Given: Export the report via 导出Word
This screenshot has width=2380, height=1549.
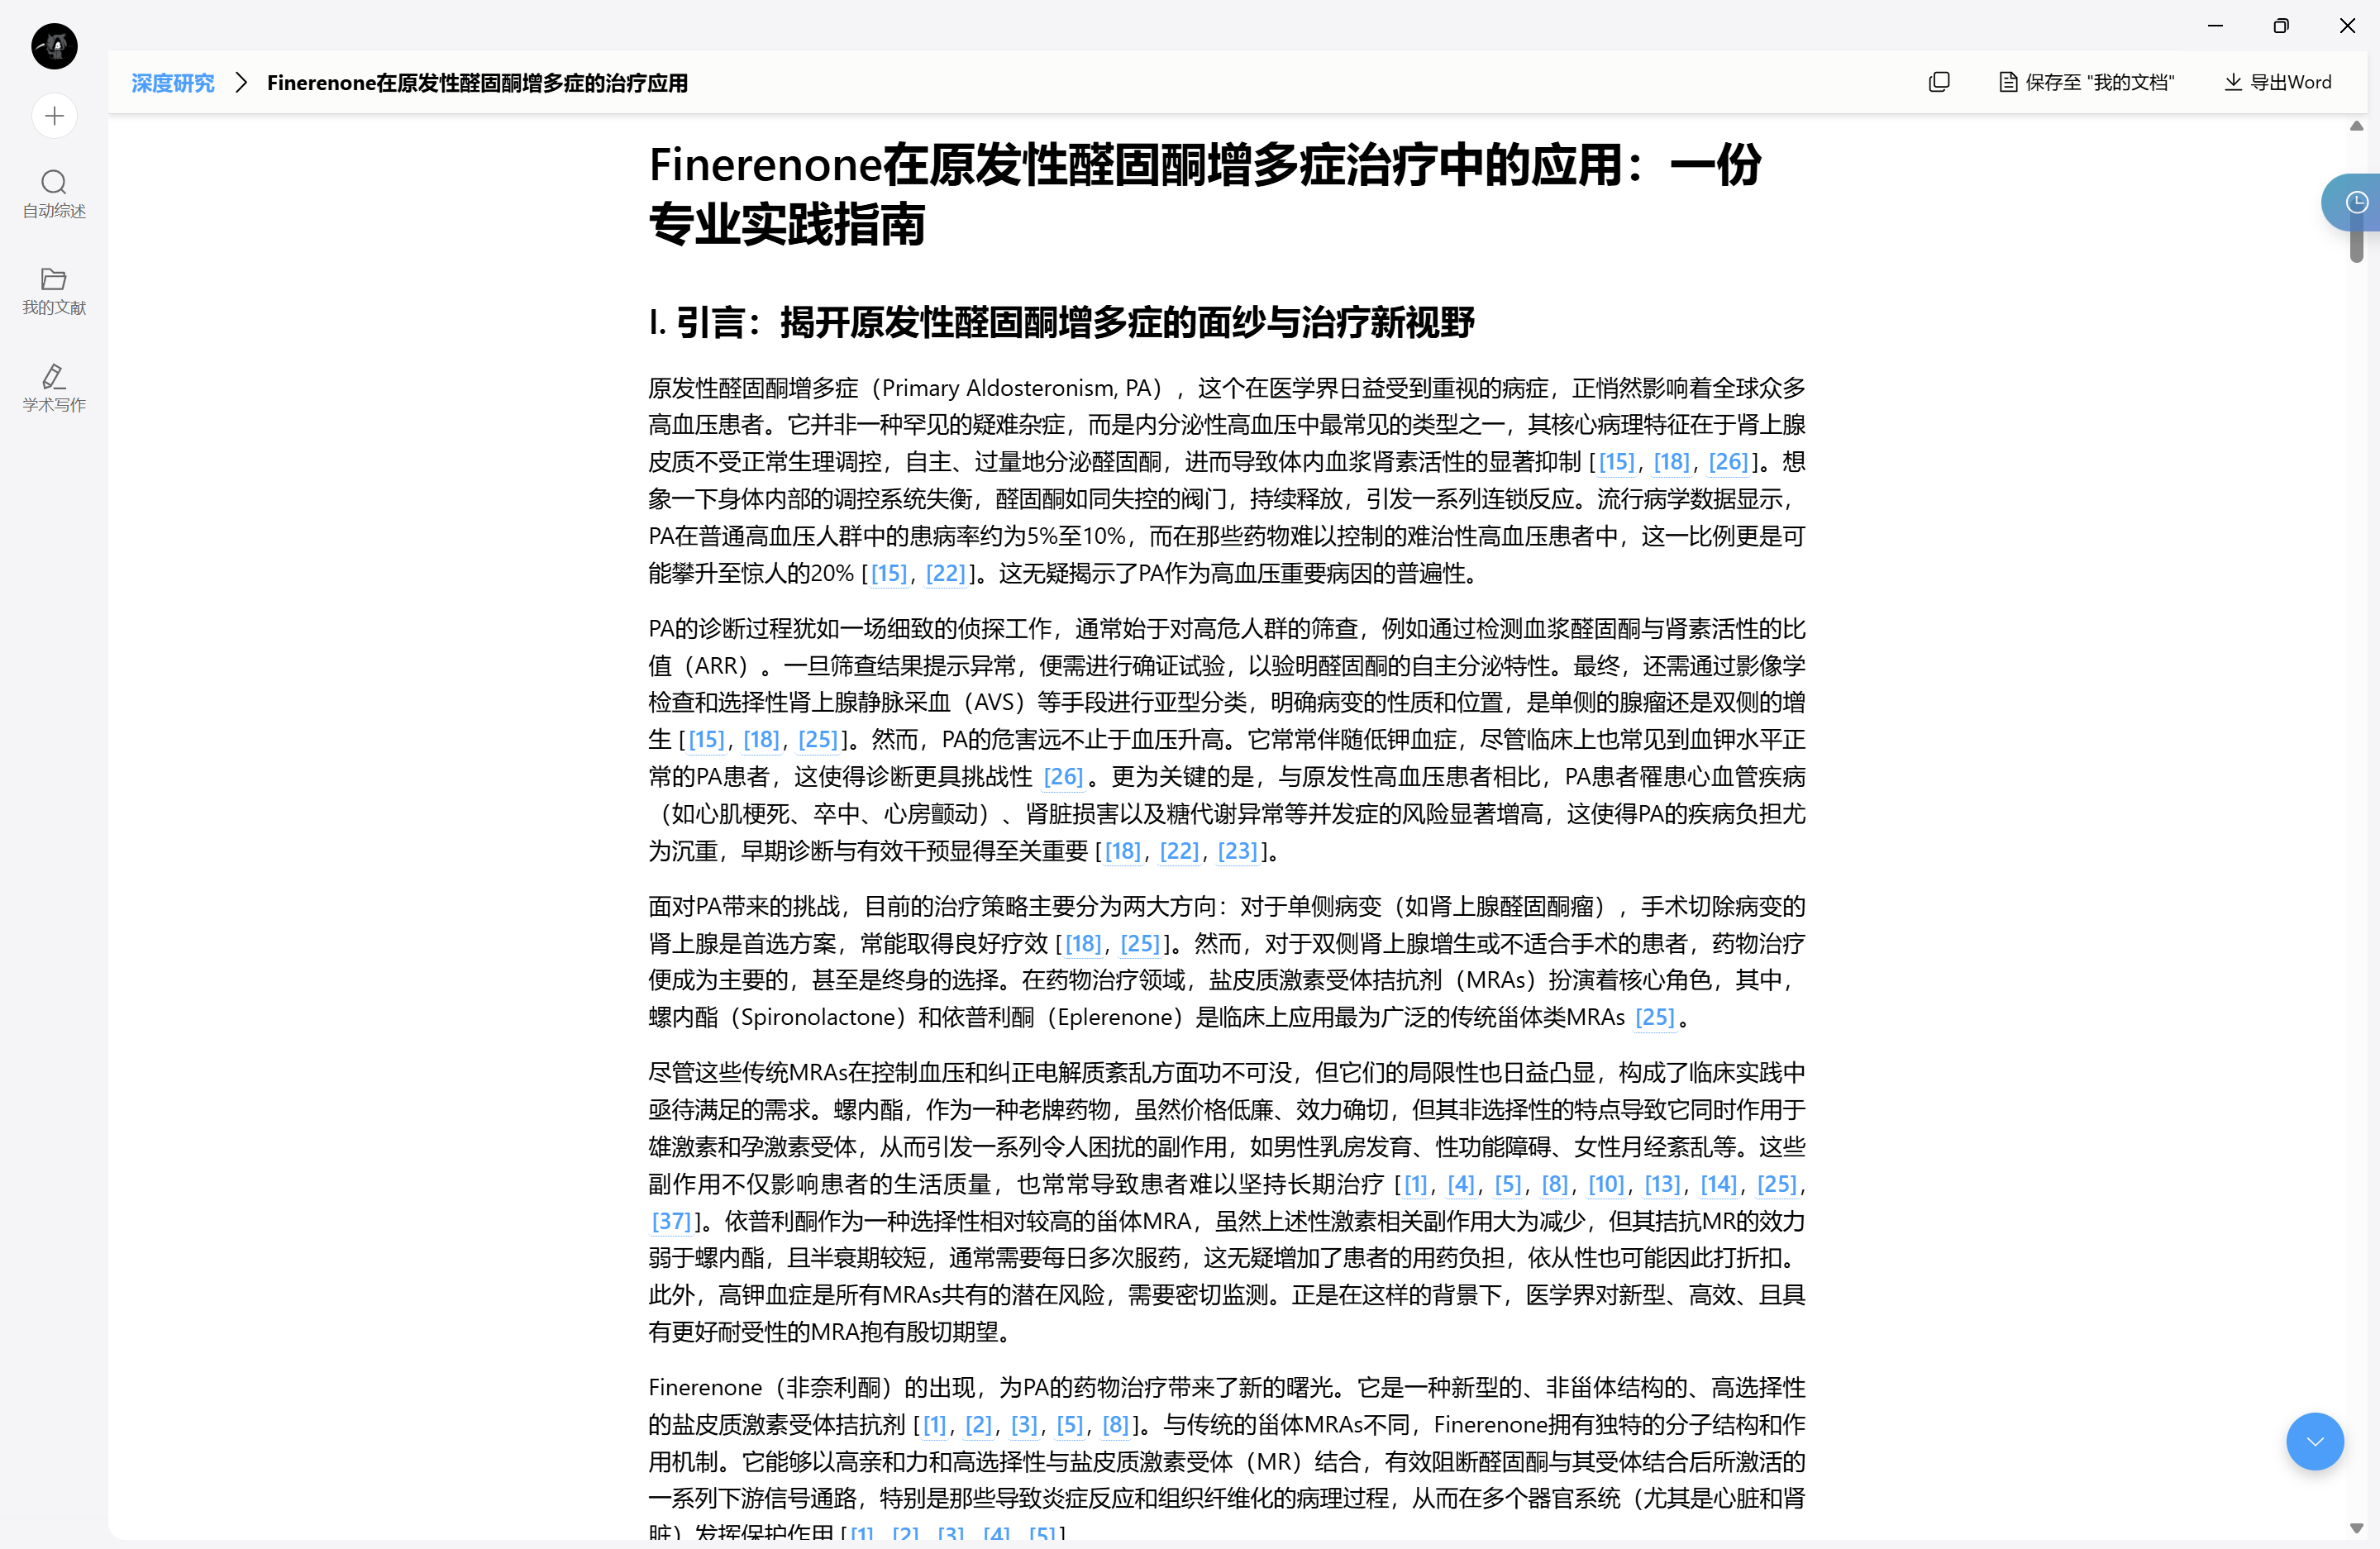Looking at the screenshot, I should 2277,82.
